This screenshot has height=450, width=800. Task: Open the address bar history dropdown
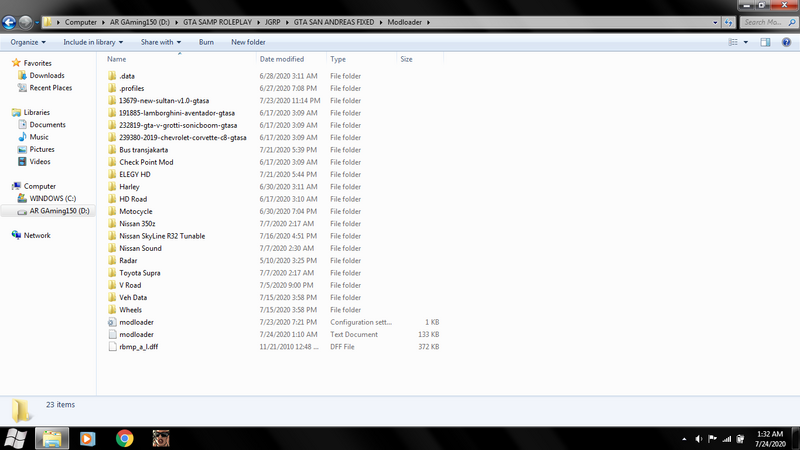pos(715,22)
